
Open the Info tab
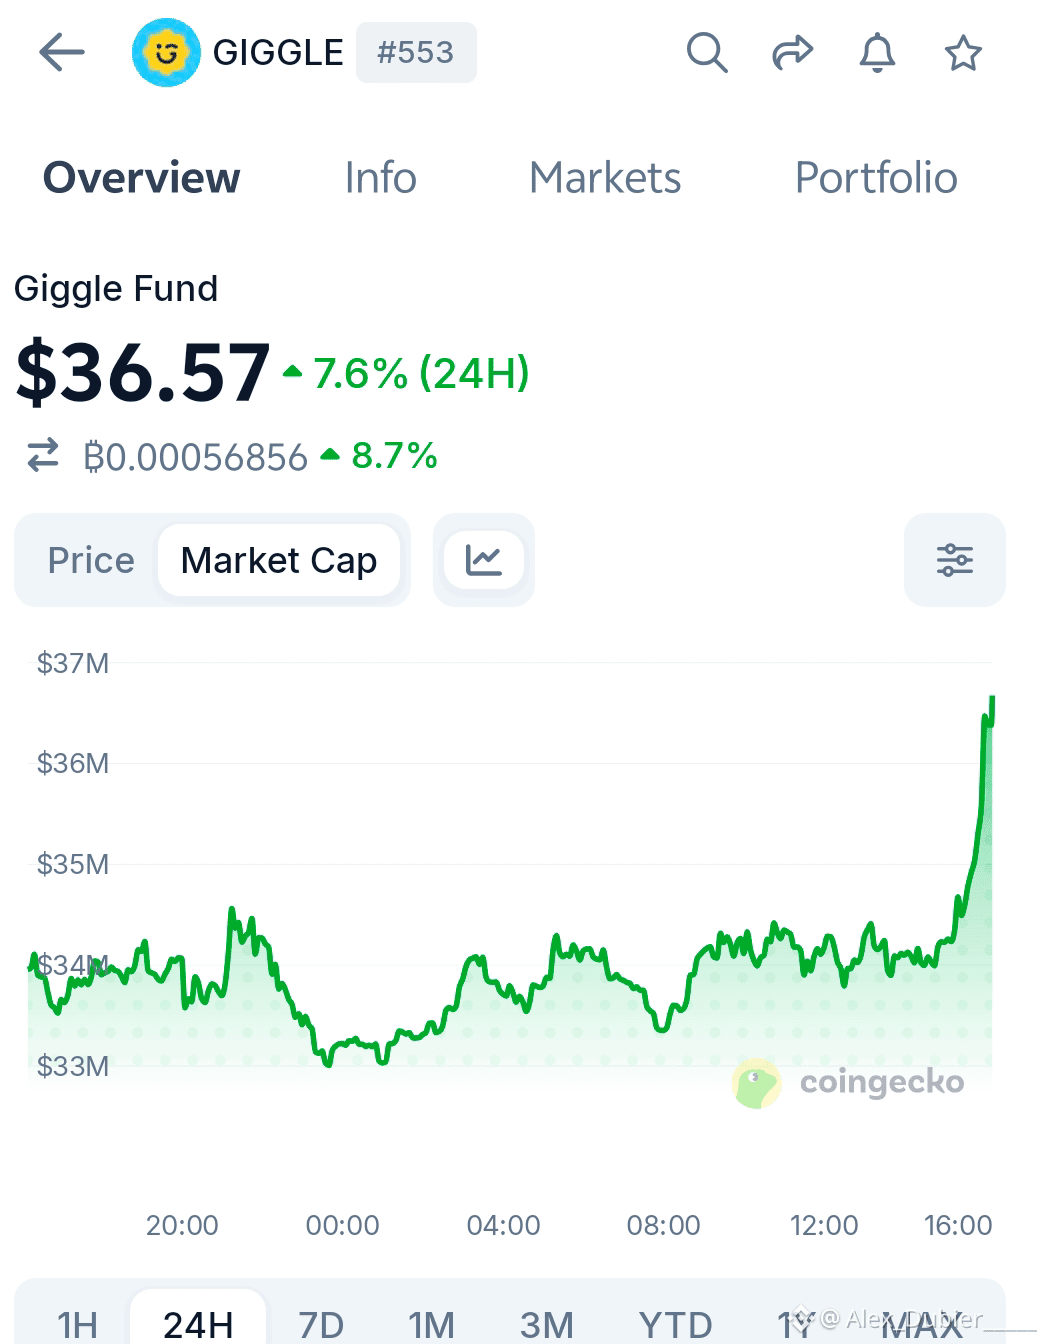tap(380, 178)
